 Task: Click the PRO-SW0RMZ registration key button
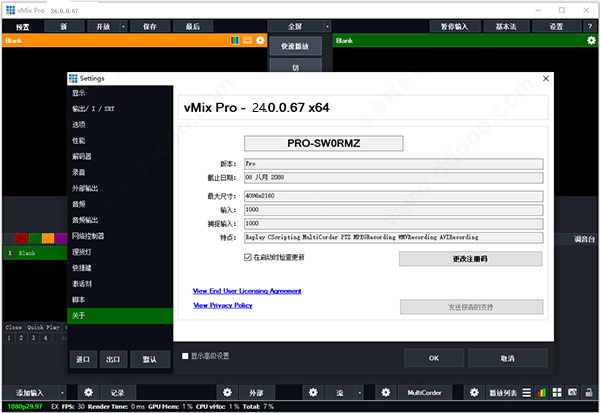tap(323, 143)
